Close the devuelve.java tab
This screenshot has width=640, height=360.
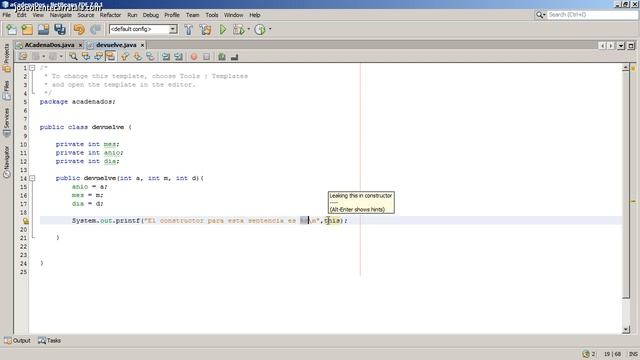[x=142, y=45]
